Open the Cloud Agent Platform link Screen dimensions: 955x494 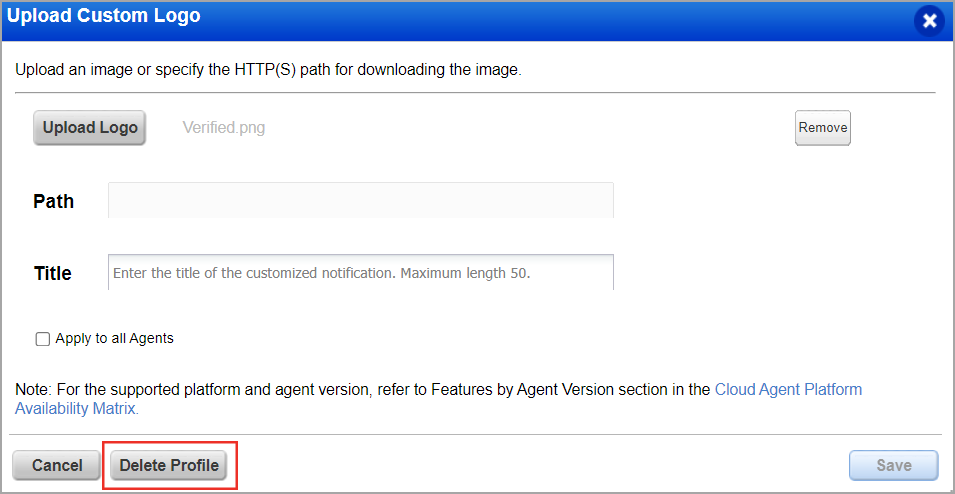pos(788,390)
